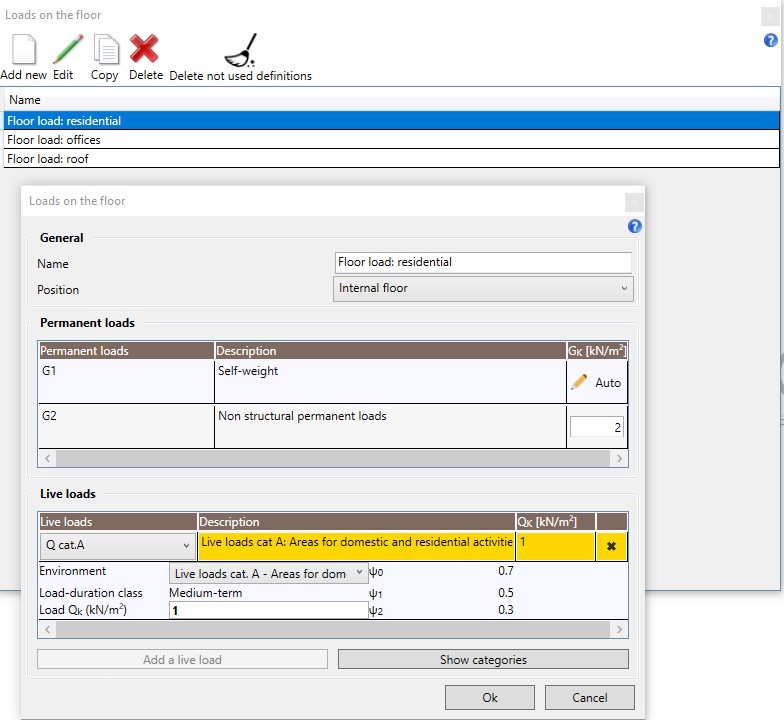Image resolution: width=784 pixels, height=720 pixels.
Task: Open the Q cat.A live load dropdown
Action: pyautogui.click(x=118, y=546)
